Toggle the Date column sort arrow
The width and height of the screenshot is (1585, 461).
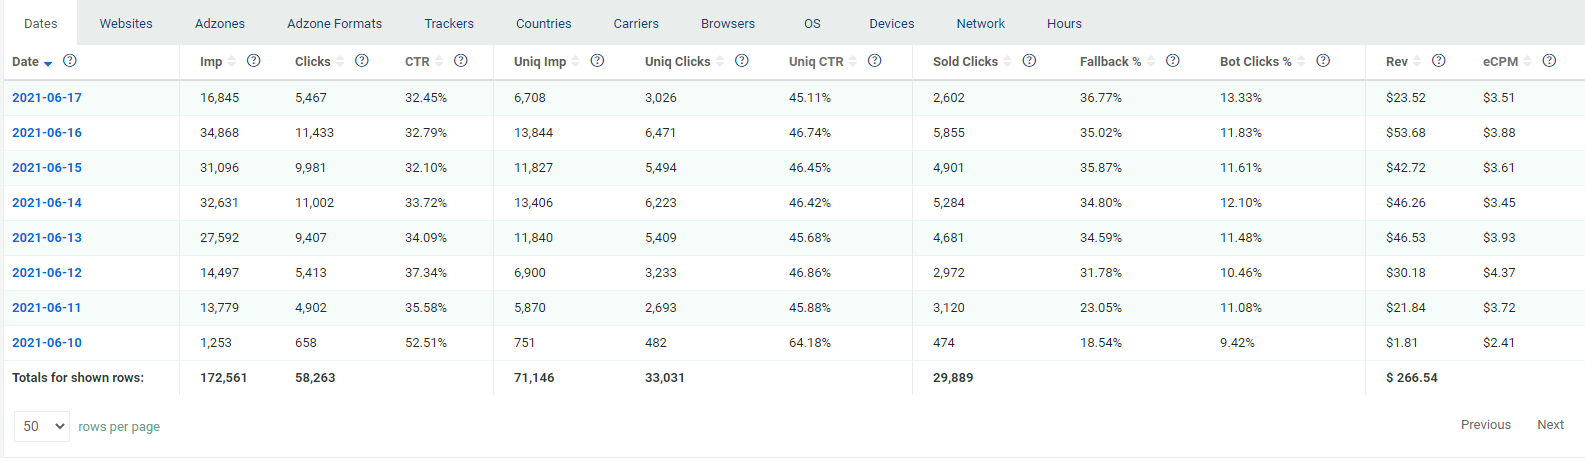[48, 63]
